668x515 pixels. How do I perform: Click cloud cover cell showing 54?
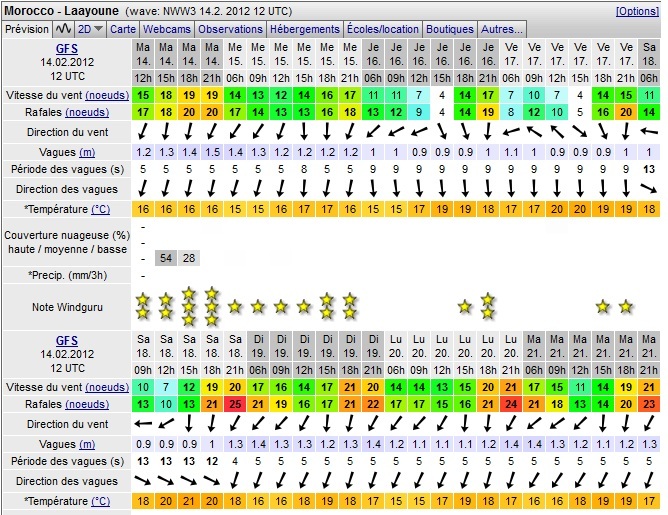166,258
